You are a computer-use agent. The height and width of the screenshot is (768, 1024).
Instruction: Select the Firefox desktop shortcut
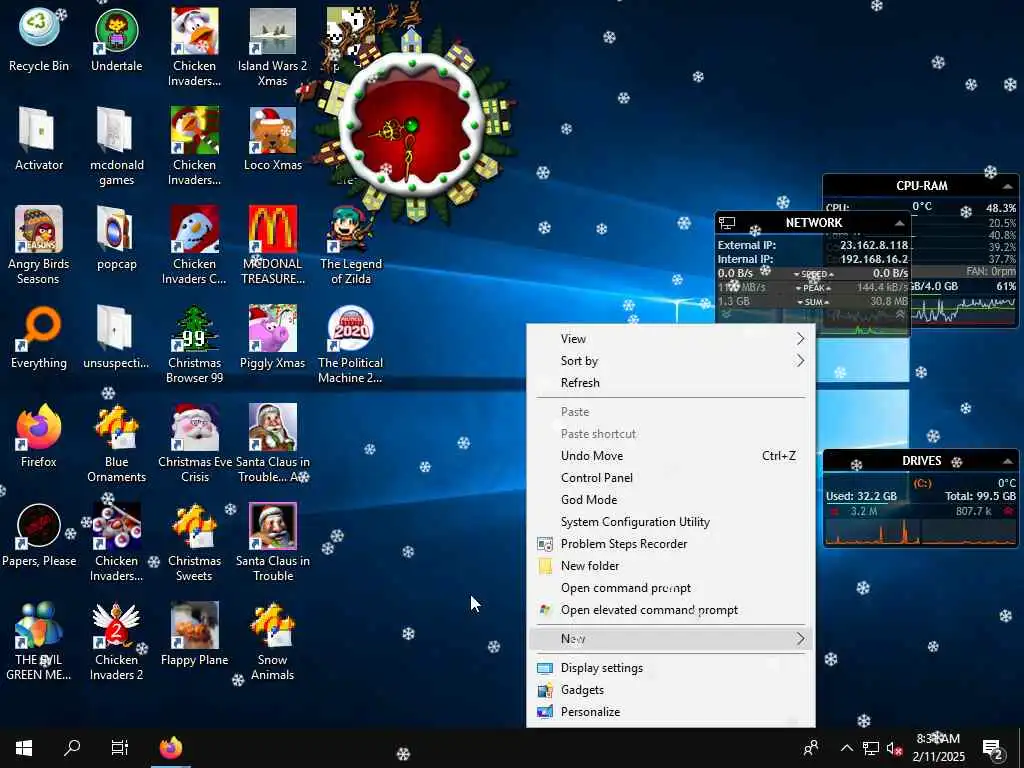(39, 436)
